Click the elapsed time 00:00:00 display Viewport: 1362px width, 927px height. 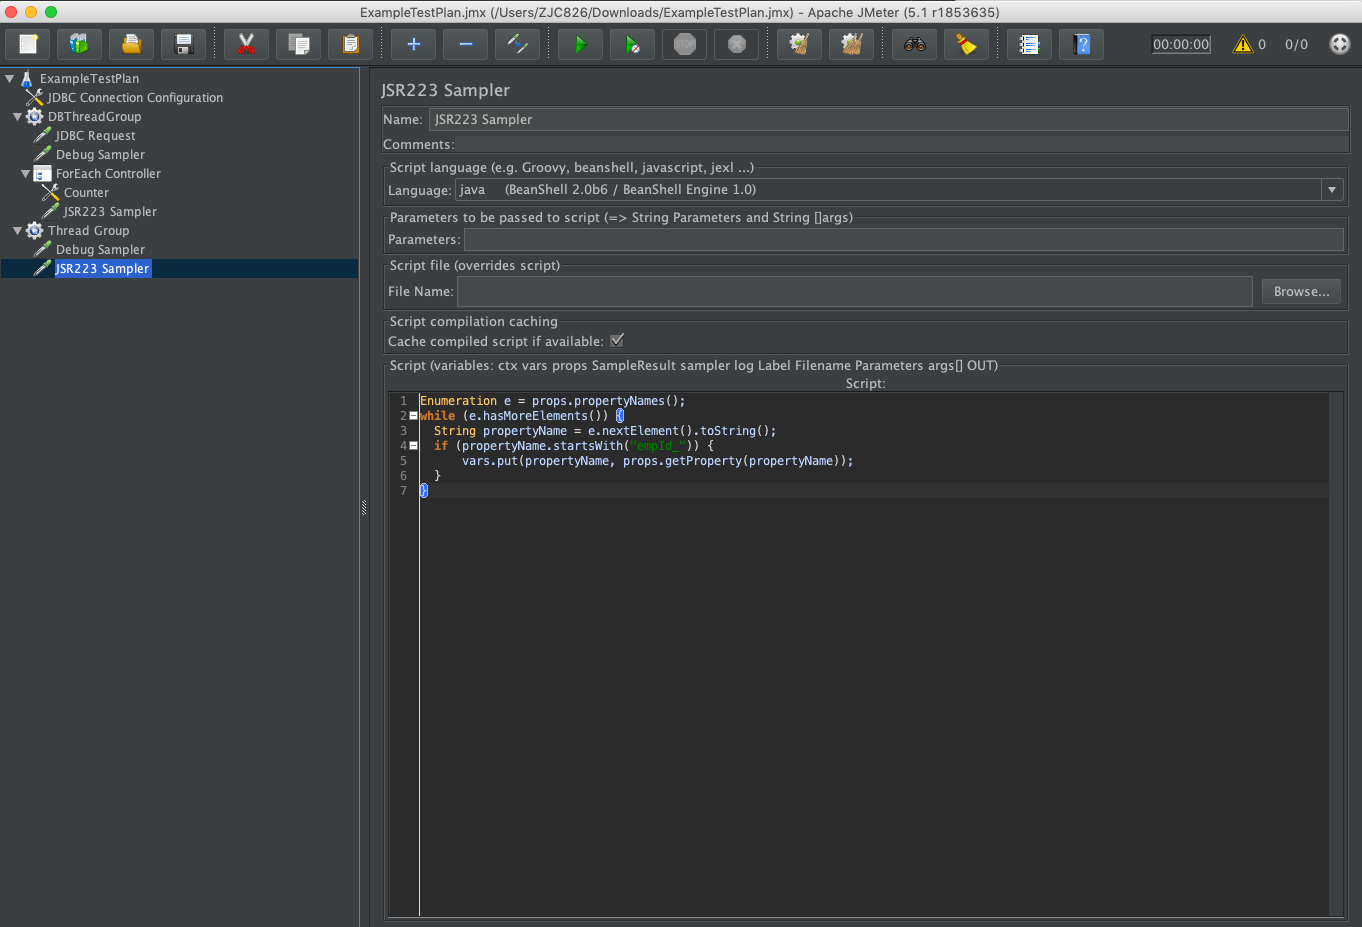coord(1181,44)
